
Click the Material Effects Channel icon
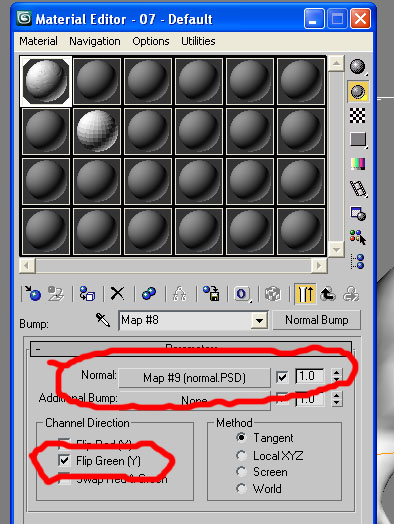coord(242,294)
